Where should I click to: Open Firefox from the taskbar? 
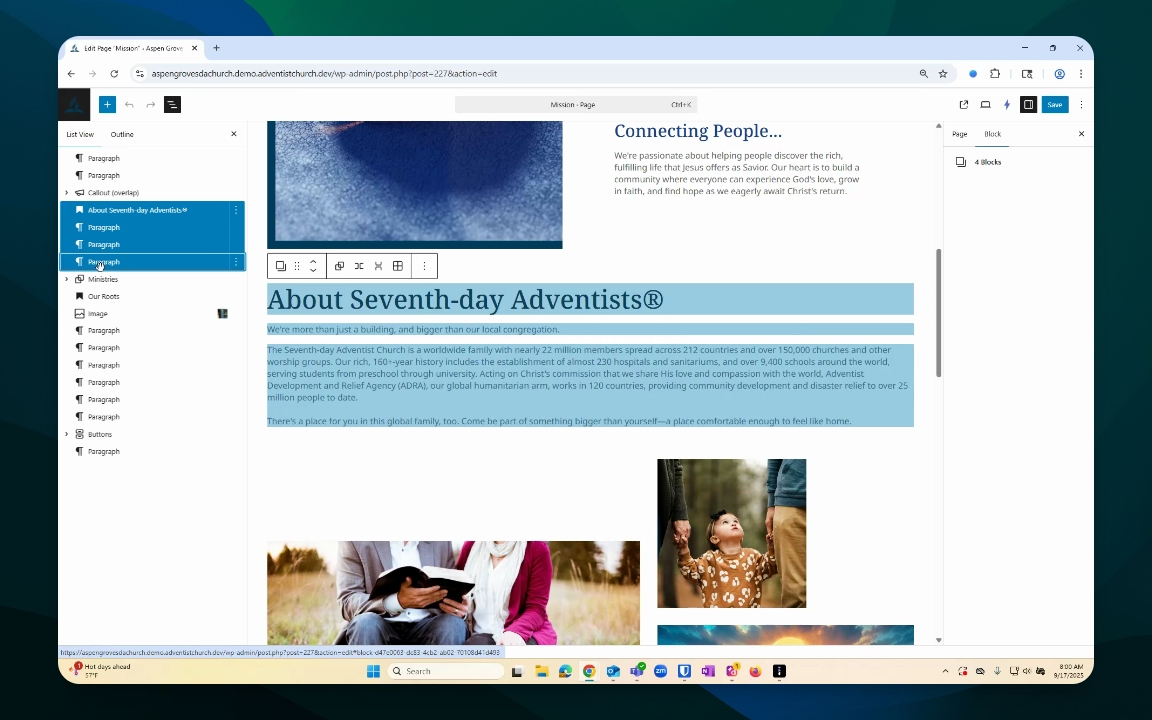(755, 671)
